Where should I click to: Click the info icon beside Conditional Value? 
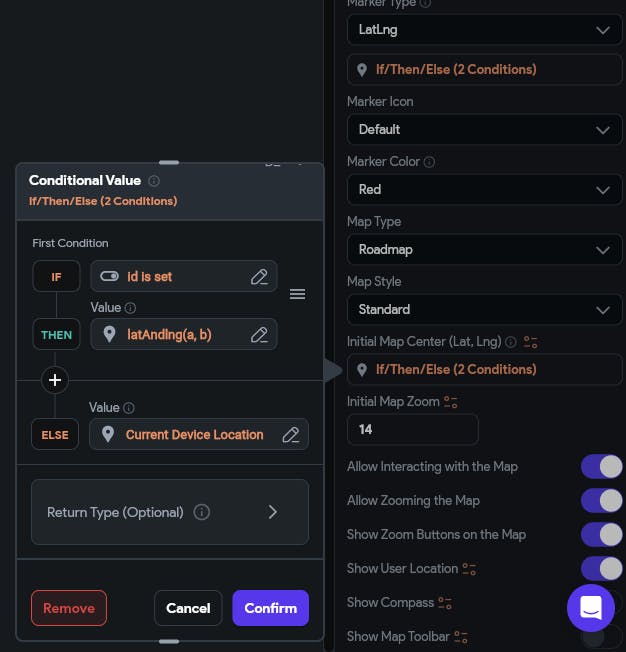pos(154,181)
